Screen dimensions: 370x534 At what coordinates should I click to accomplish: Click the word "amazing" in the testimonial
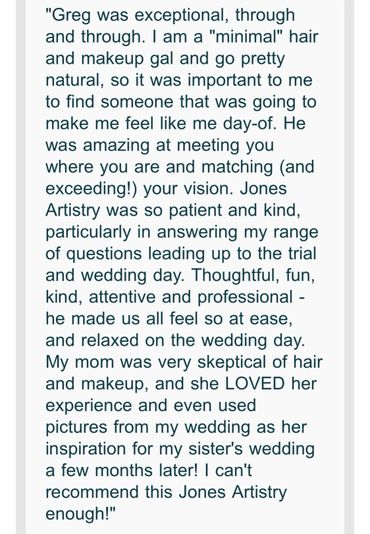pos(116,147)
